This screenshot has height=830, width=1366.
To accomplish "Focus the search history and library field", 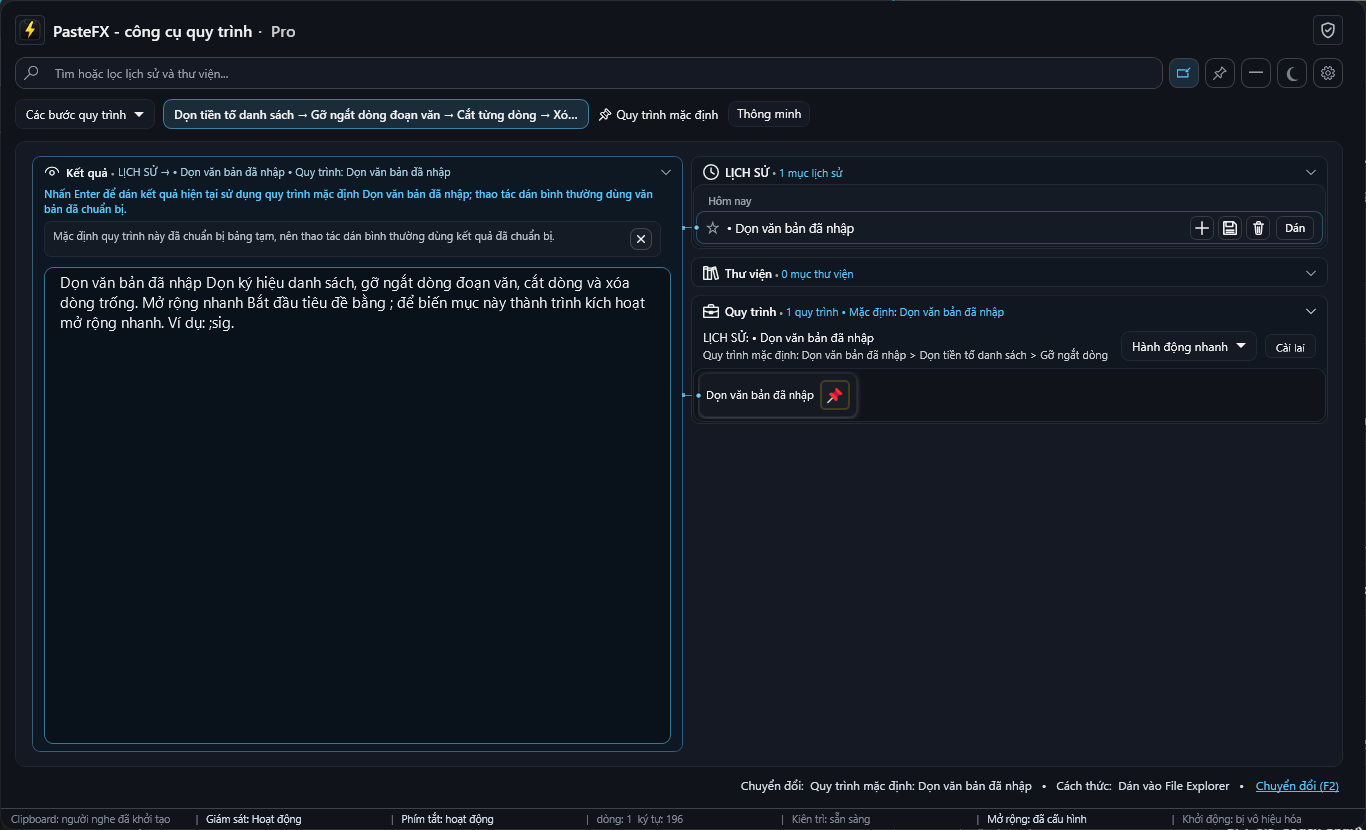I will pos(588,73).
